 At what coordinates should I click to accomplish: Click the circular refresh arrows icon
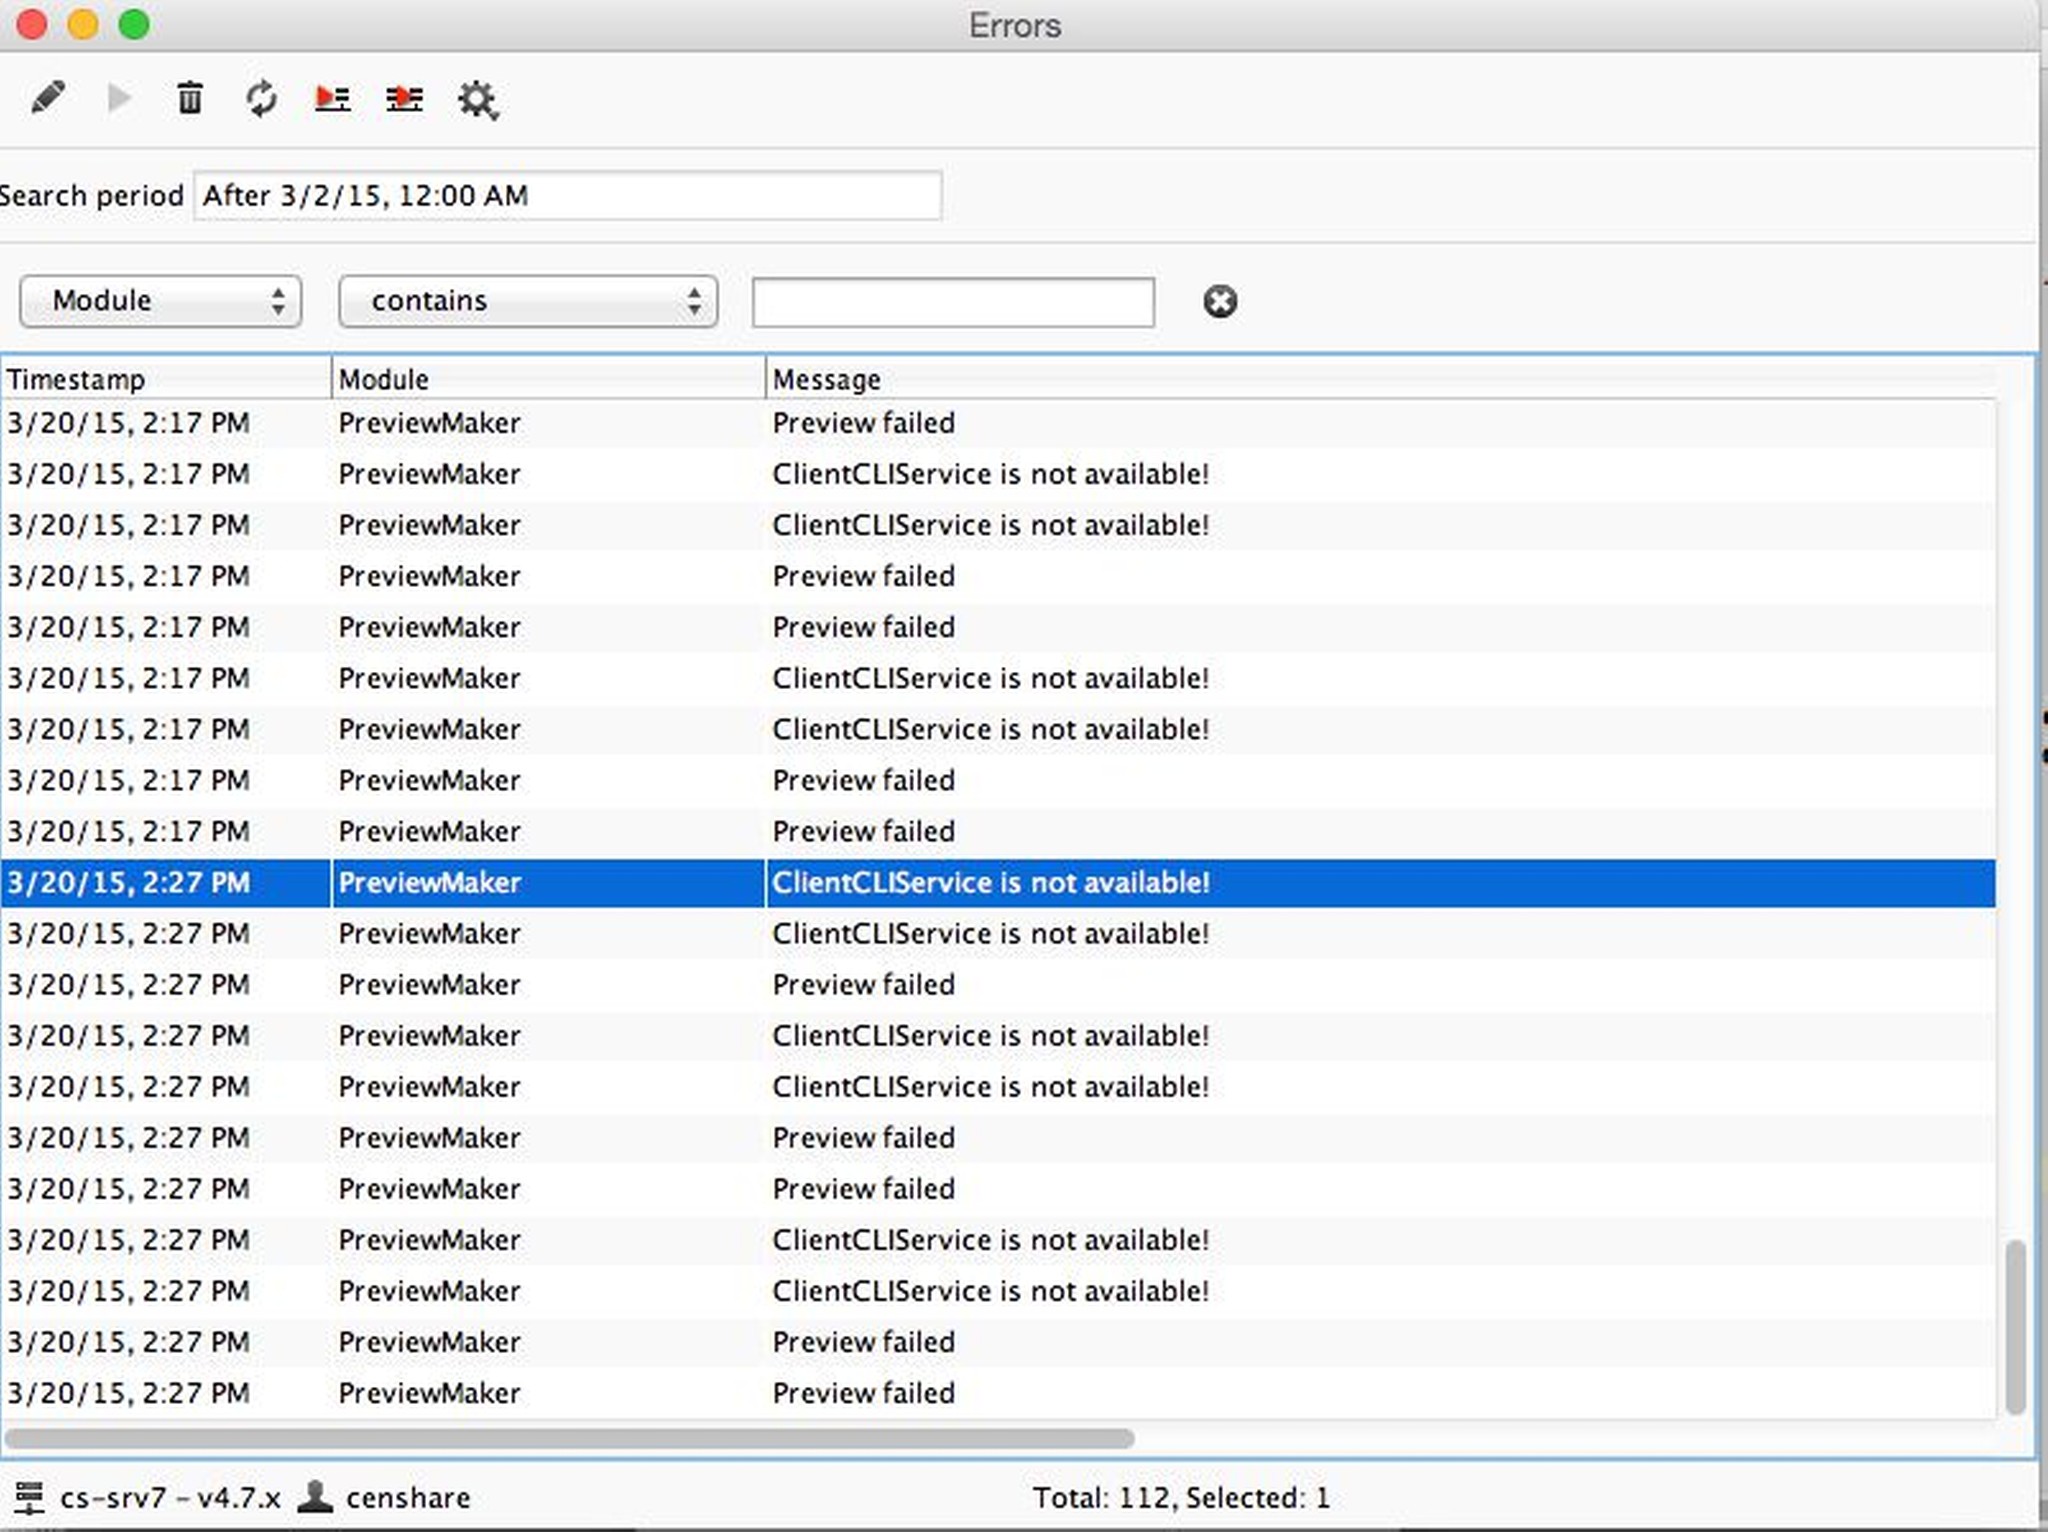click(261, 98)
